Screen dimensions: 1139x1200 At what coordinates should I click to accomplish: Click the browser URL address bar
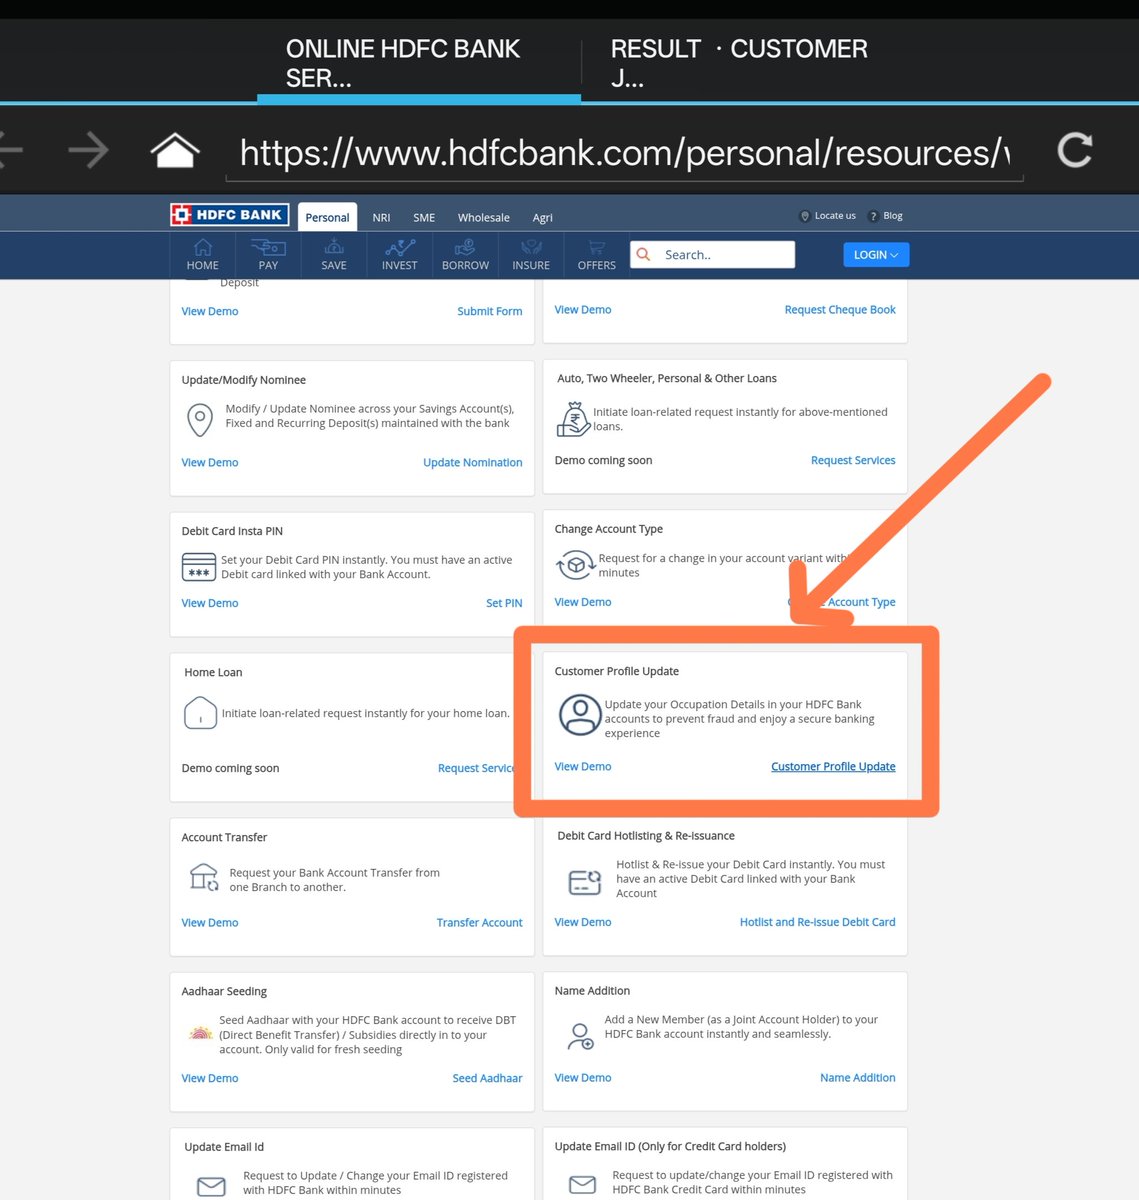(625, 153)
